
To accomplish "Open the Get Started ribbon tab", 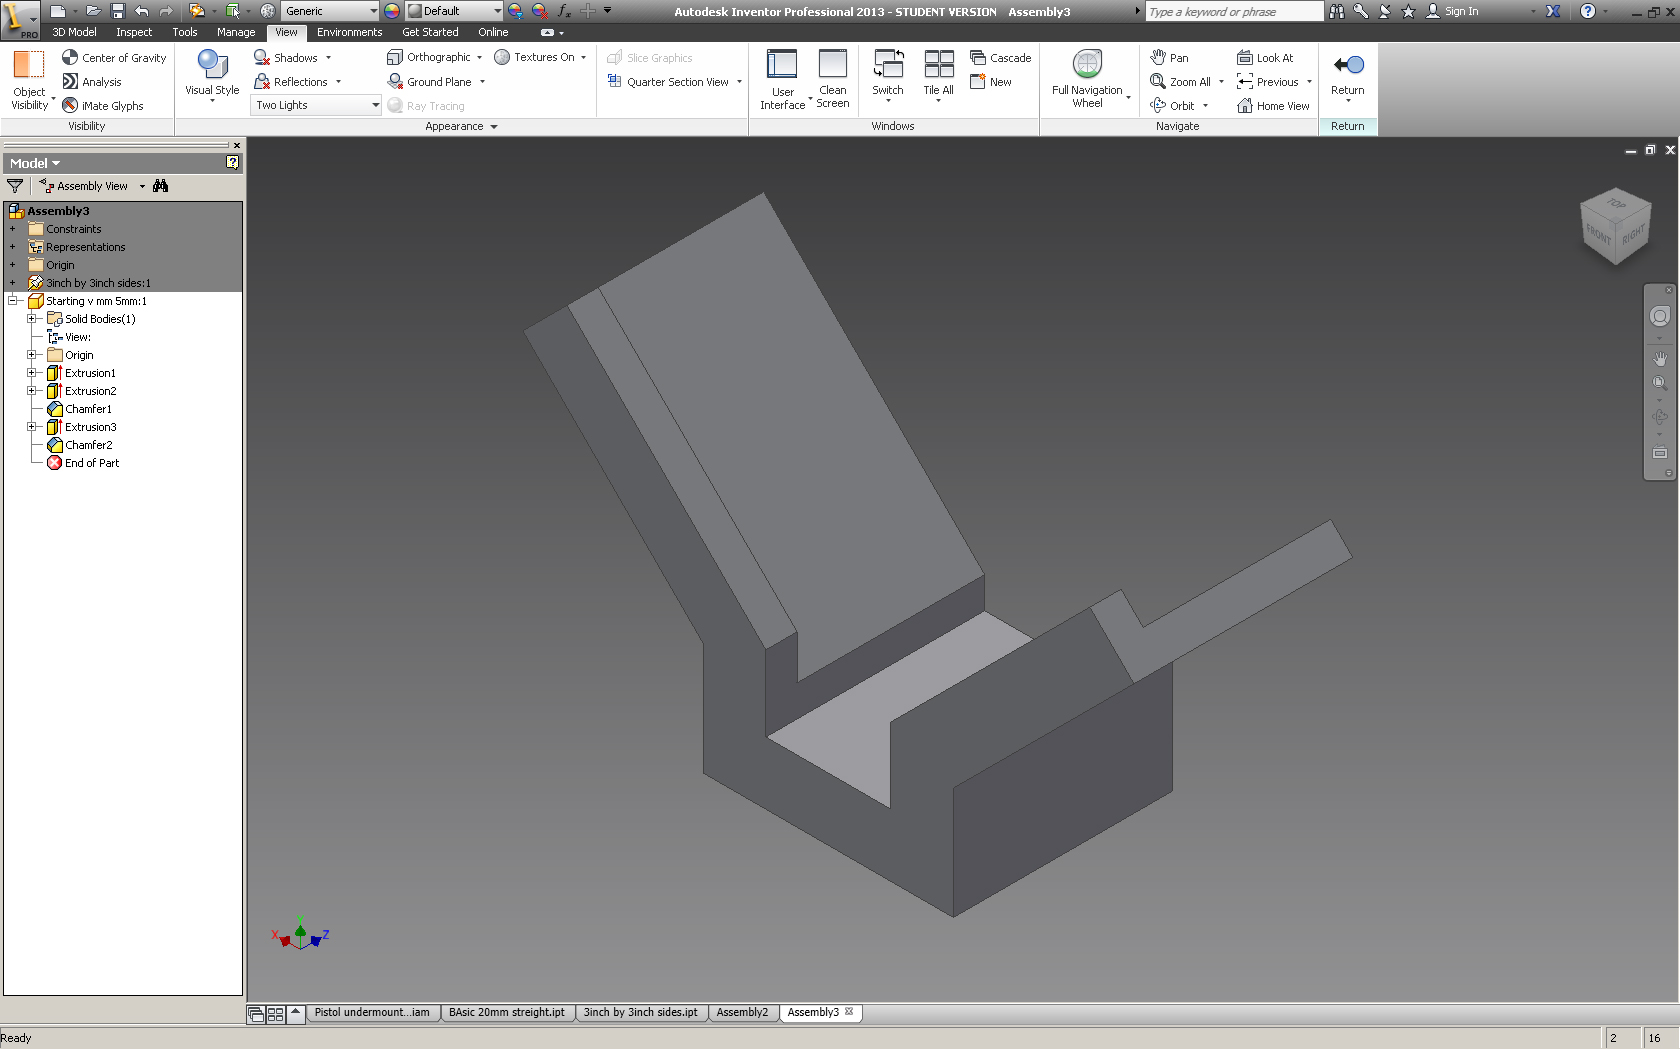I will (x=430, y=32).
